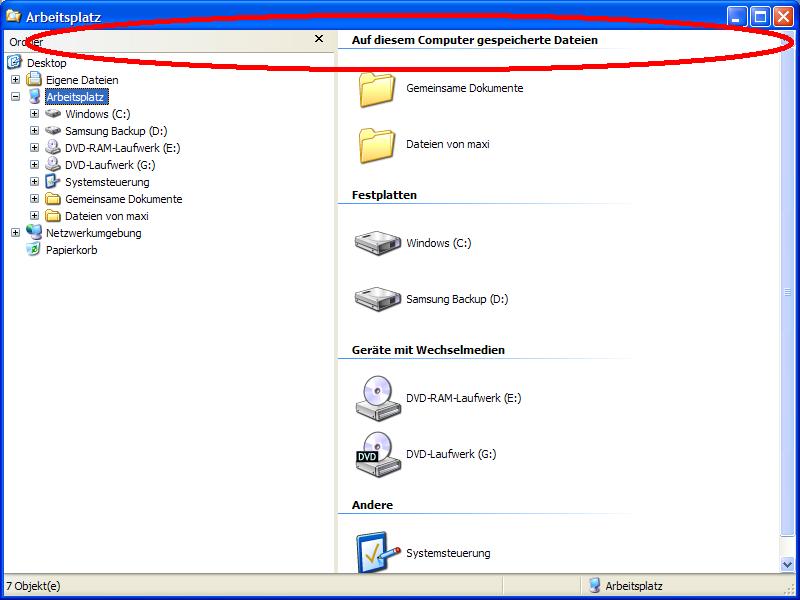Click Systemsteuerung label in right pane

click(x=448, y=553)
